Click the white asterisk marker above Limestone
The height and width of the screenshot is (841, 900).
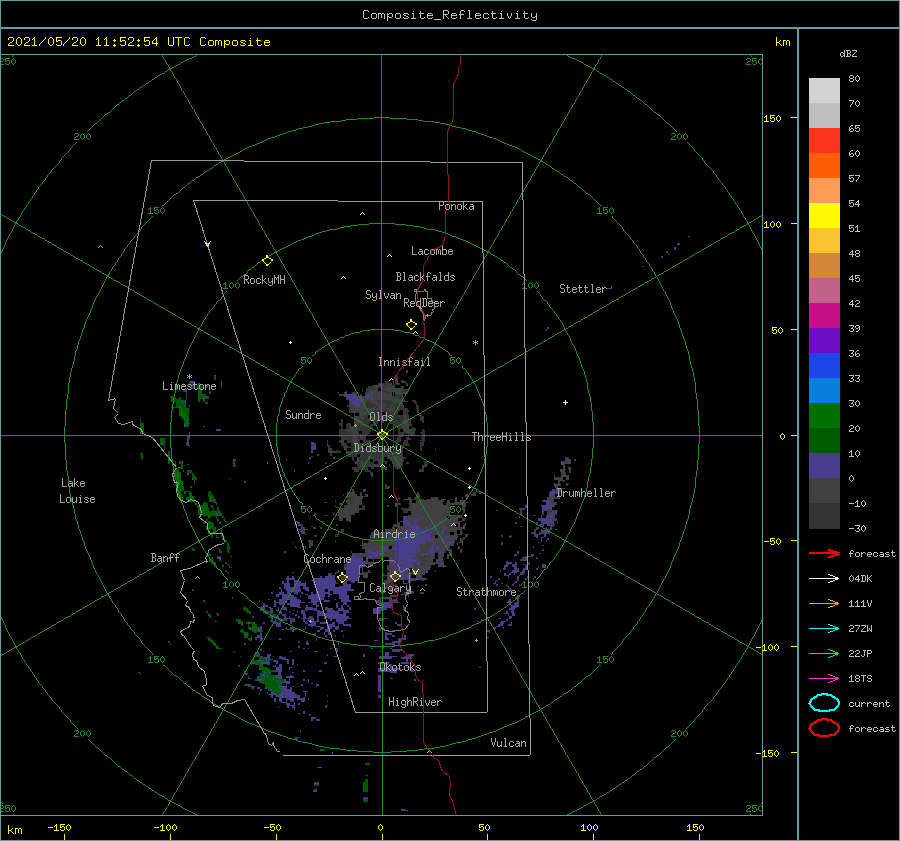pyautogui.click(x=189, y=377)
